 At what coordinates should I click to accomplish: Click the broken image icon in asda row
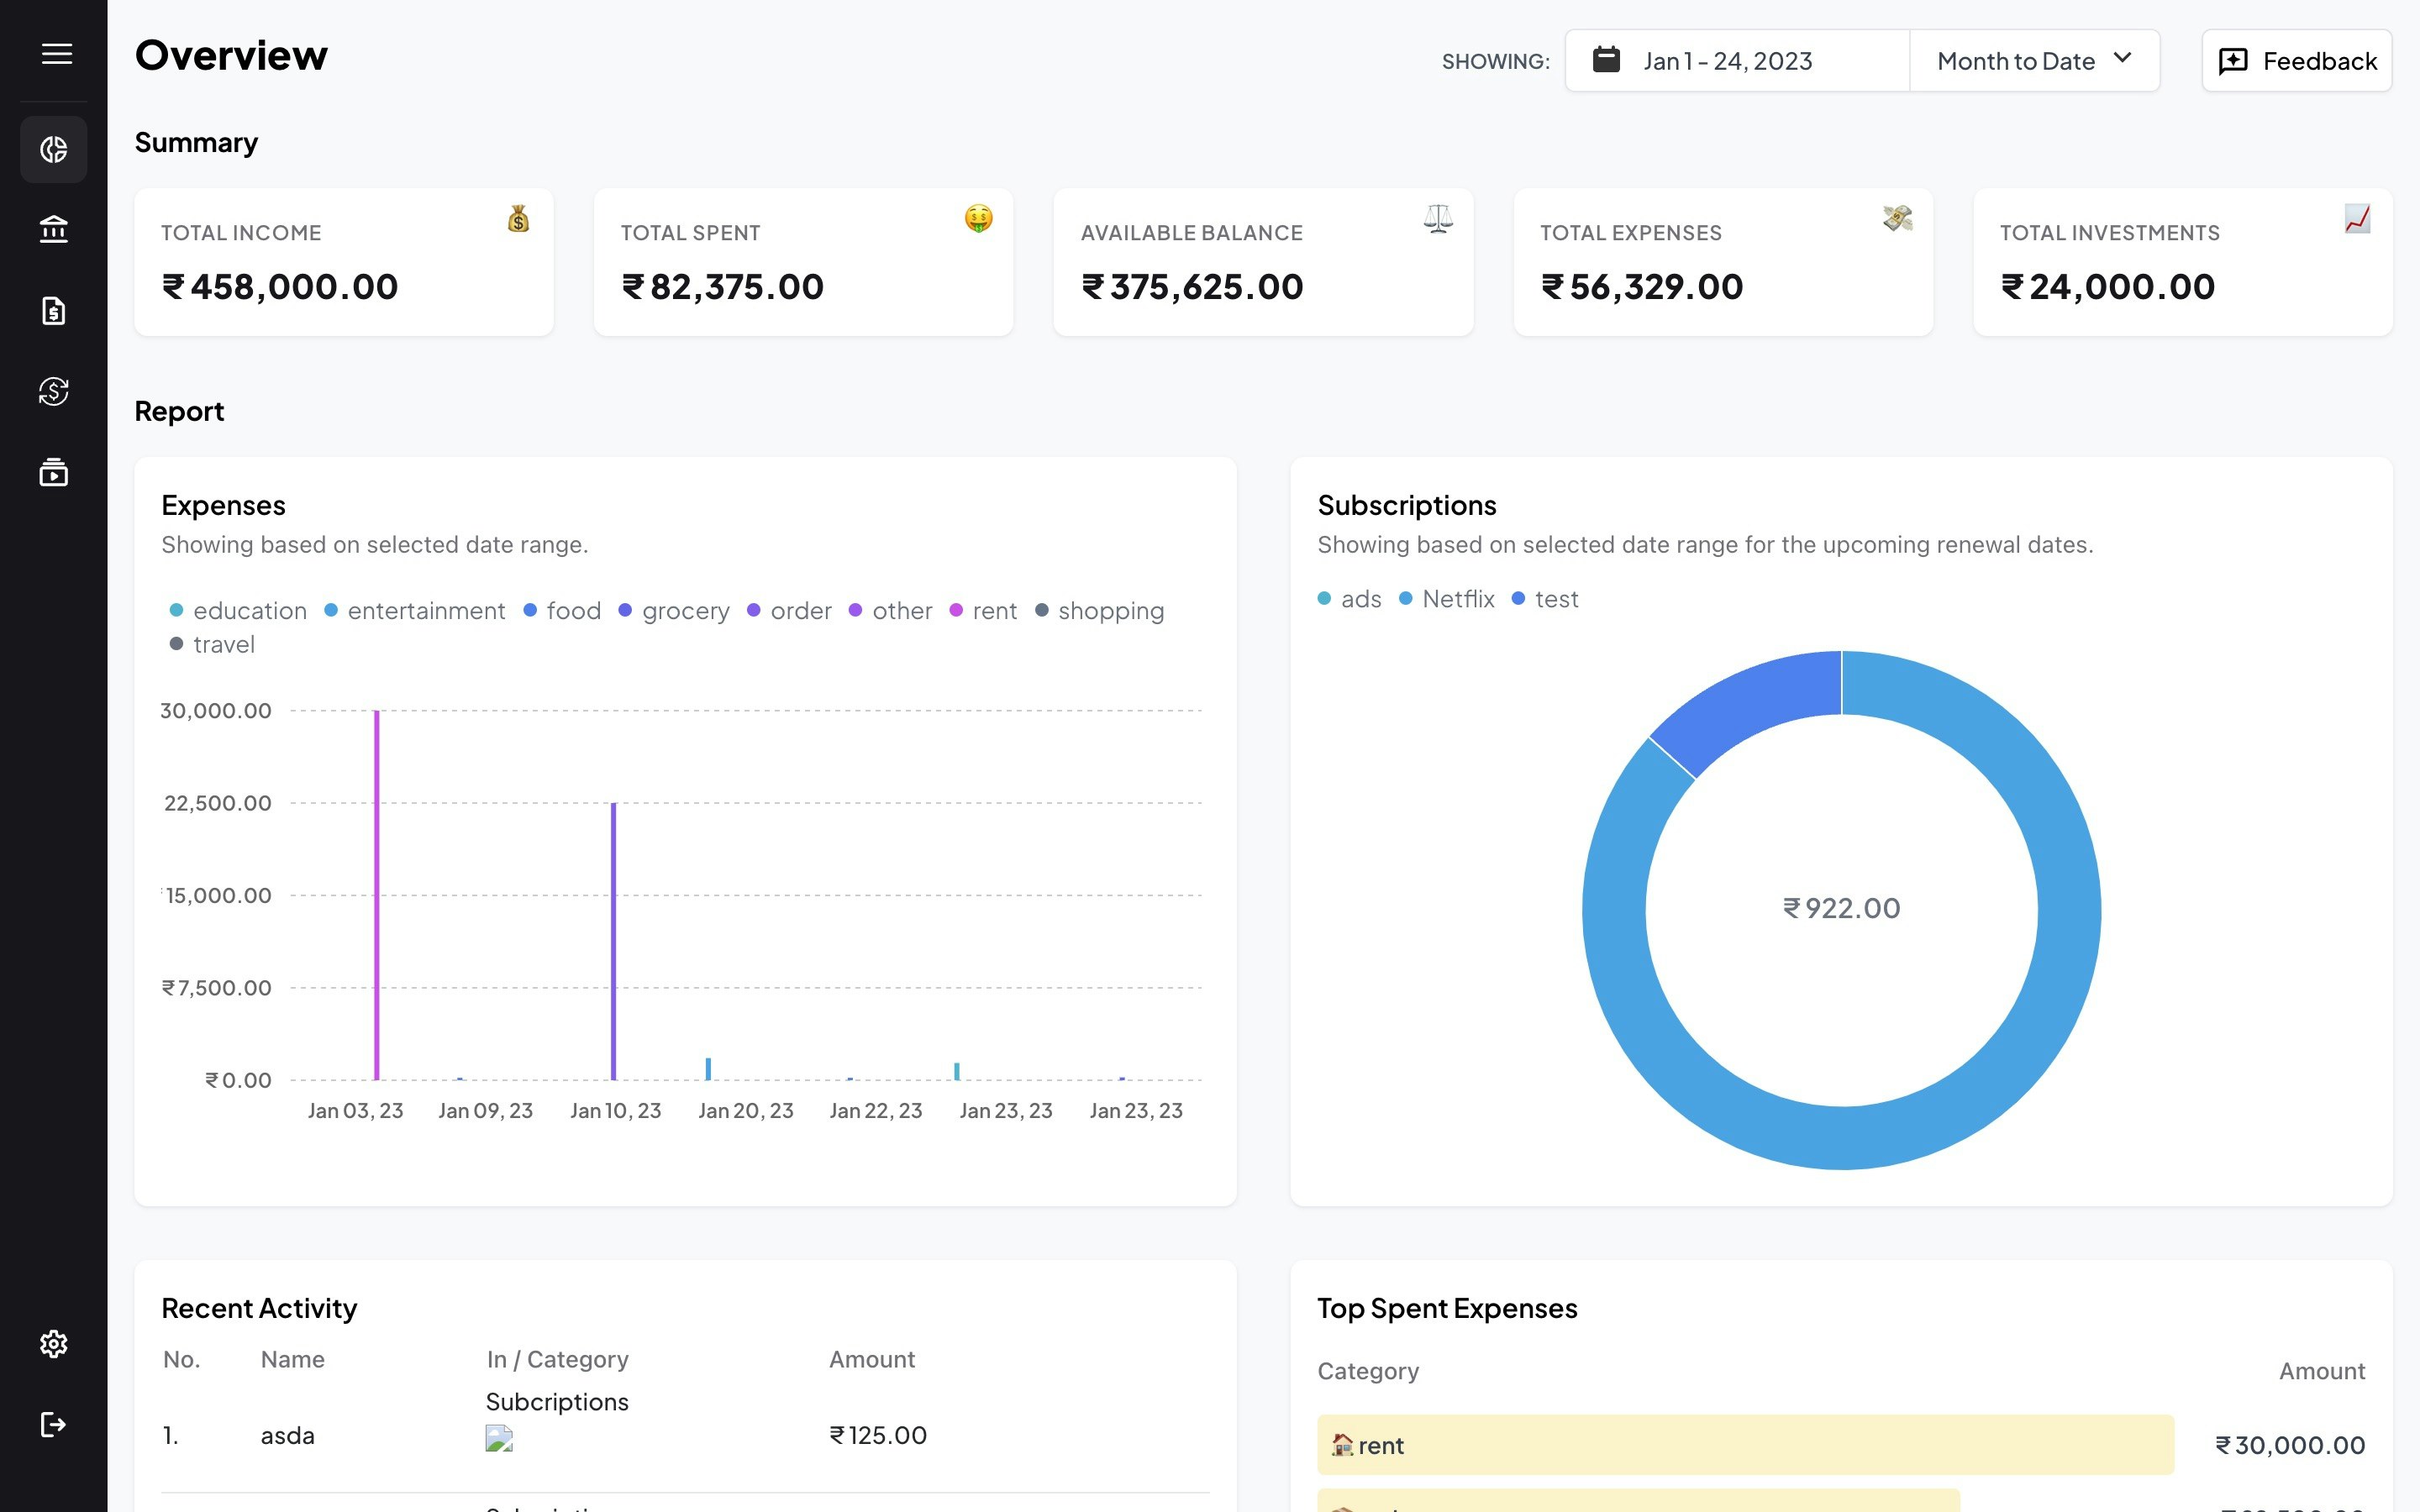499,1438
